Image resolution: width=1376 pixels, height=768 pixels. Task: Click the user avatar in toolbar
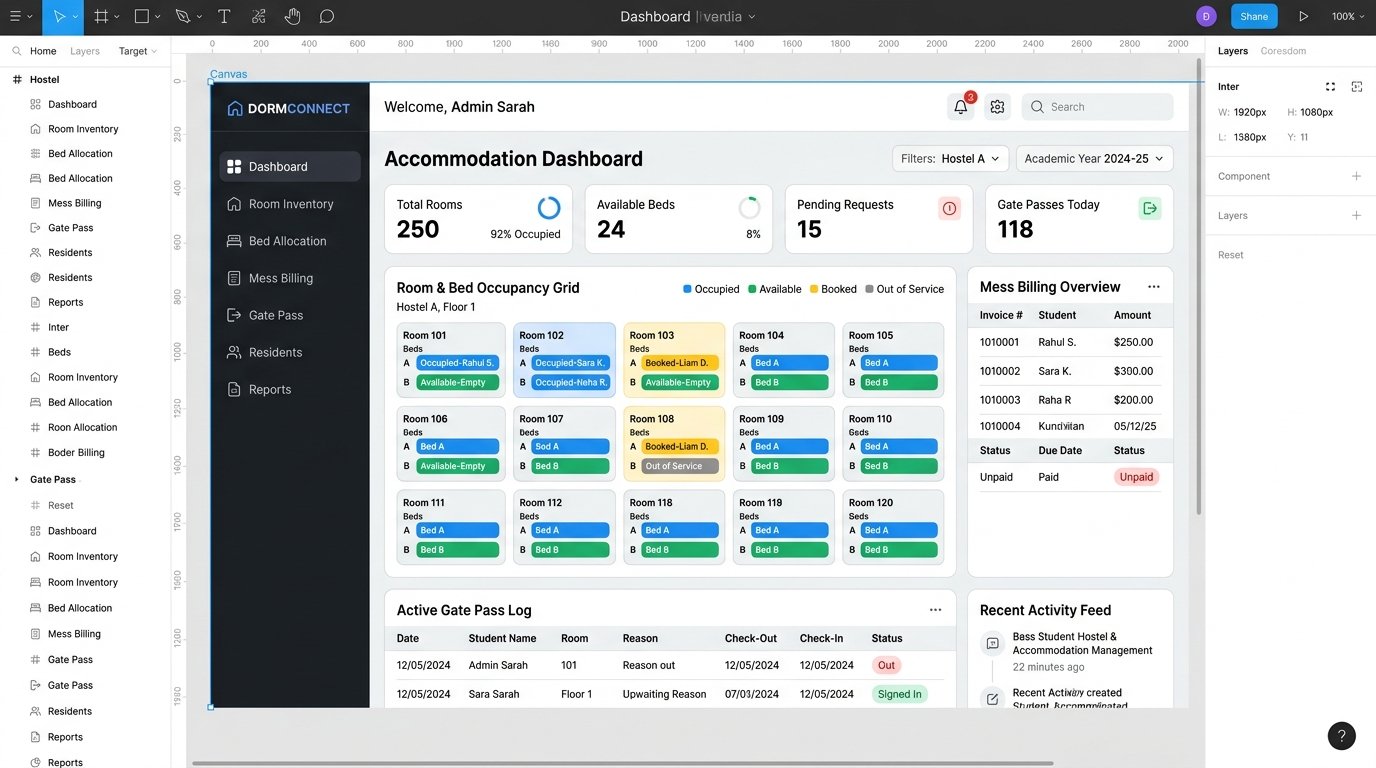click(1206, 16)
